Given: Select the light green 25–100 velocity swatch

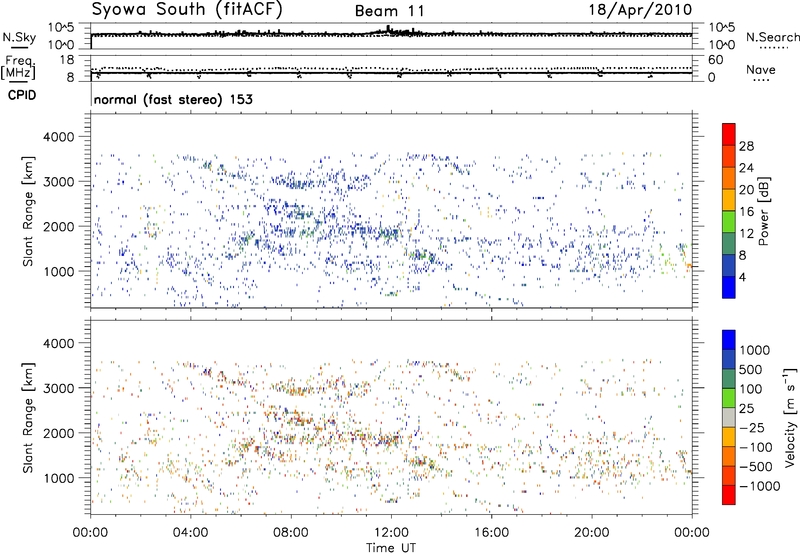Looking at the screenshot, I should pos(729,398).
